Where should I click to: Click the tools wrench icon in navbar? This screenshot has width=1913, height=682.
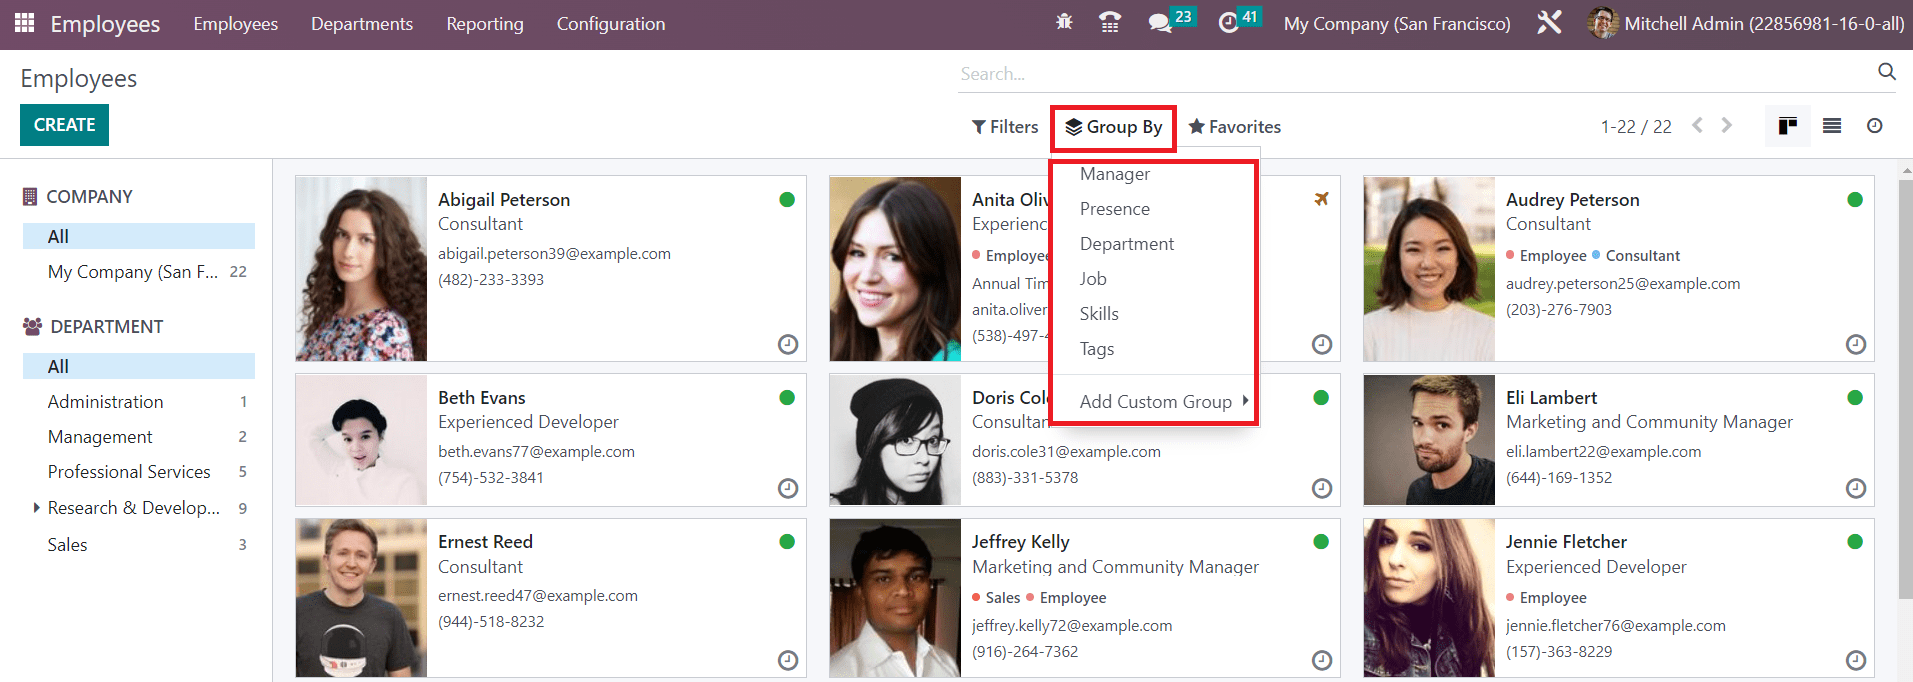click(x=1549, y=22)
